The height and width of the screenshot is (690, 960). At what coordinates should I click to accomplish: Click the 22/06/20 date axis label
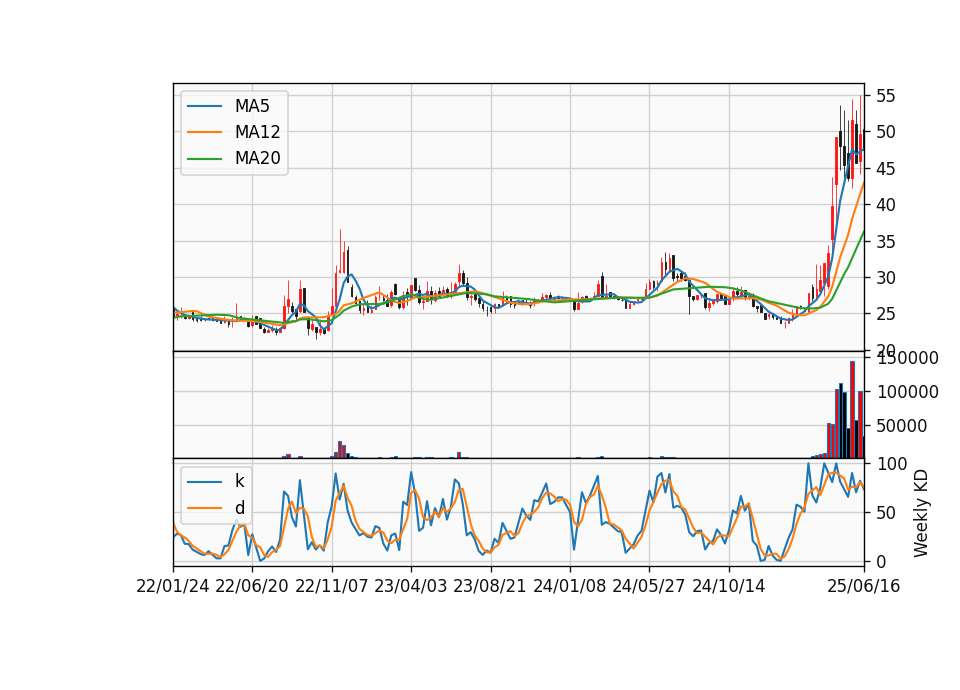[252, 586]
